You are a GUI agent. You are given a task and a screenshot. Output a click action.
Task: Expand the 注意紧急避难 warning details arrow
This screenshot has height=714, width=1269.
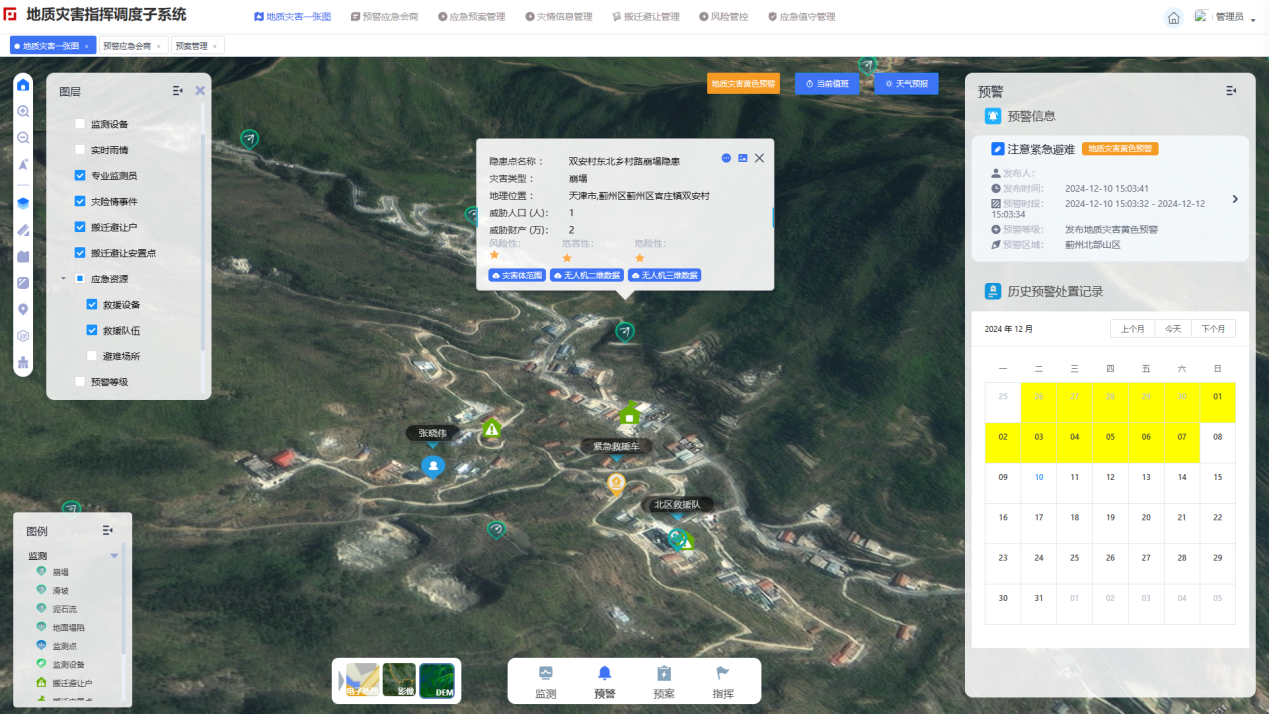(1235, 199)
